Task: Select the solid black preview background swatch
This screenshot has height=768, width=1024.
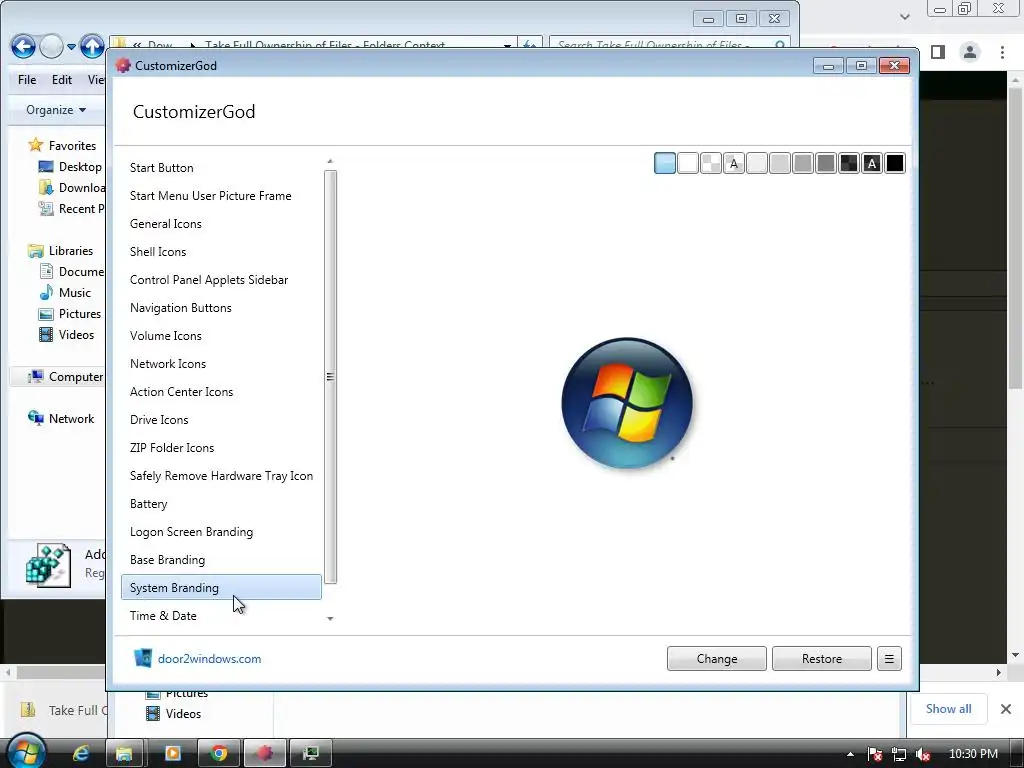Action: click(895, 163)
